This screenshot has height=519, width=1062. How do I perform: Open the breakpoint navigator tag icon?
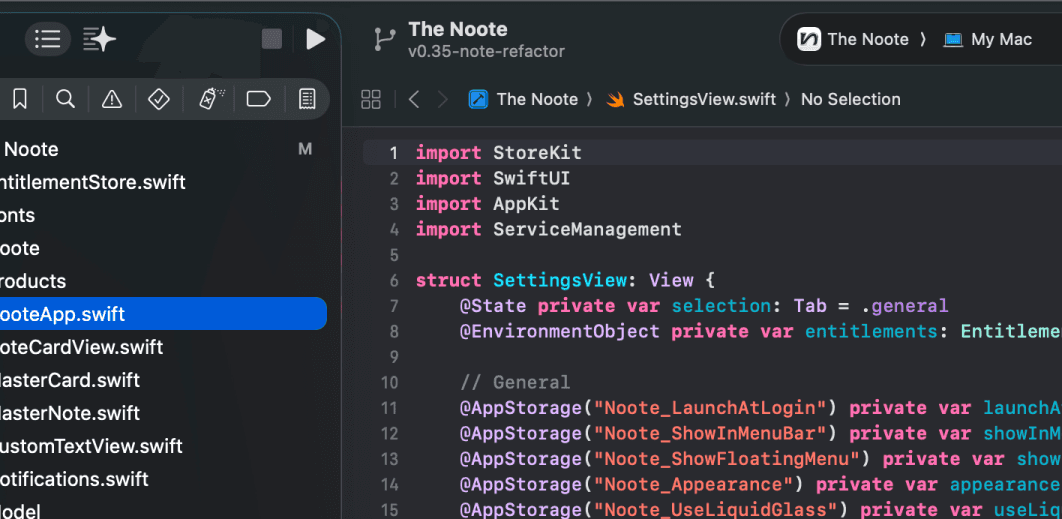tap(258, 100)
